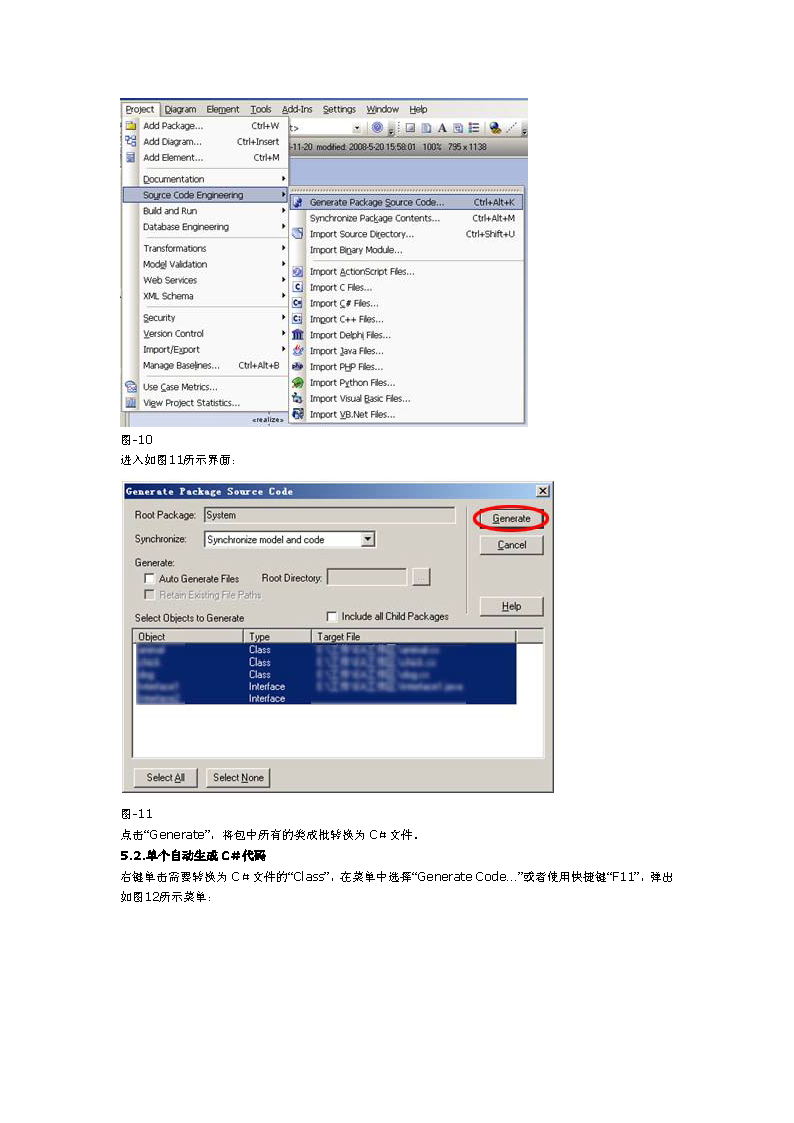794x1123 pixels.
Task: Click the Add Element icon
Action: pos(131,157)
